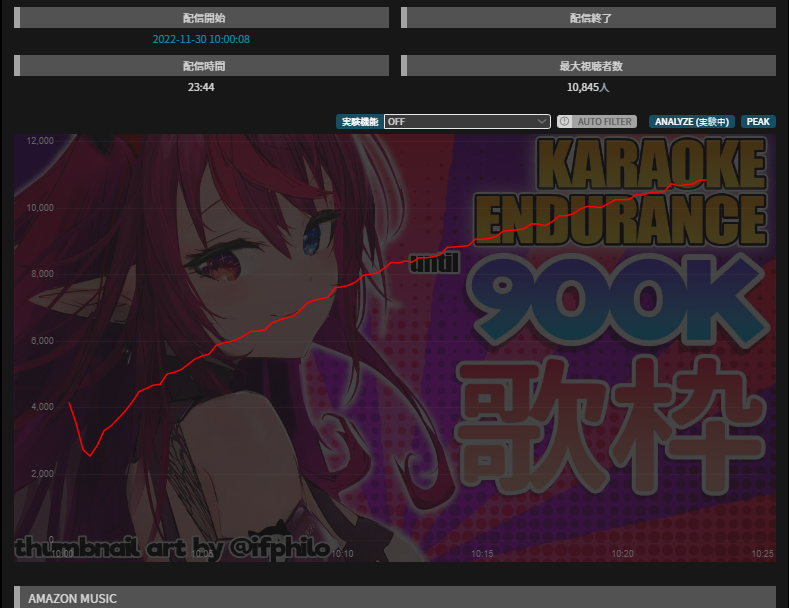The height and width of the screenshot is (608, 789).
Task: Click the 2,000 y-axis label
Action: pyautogui.click(x=42, y=474)
